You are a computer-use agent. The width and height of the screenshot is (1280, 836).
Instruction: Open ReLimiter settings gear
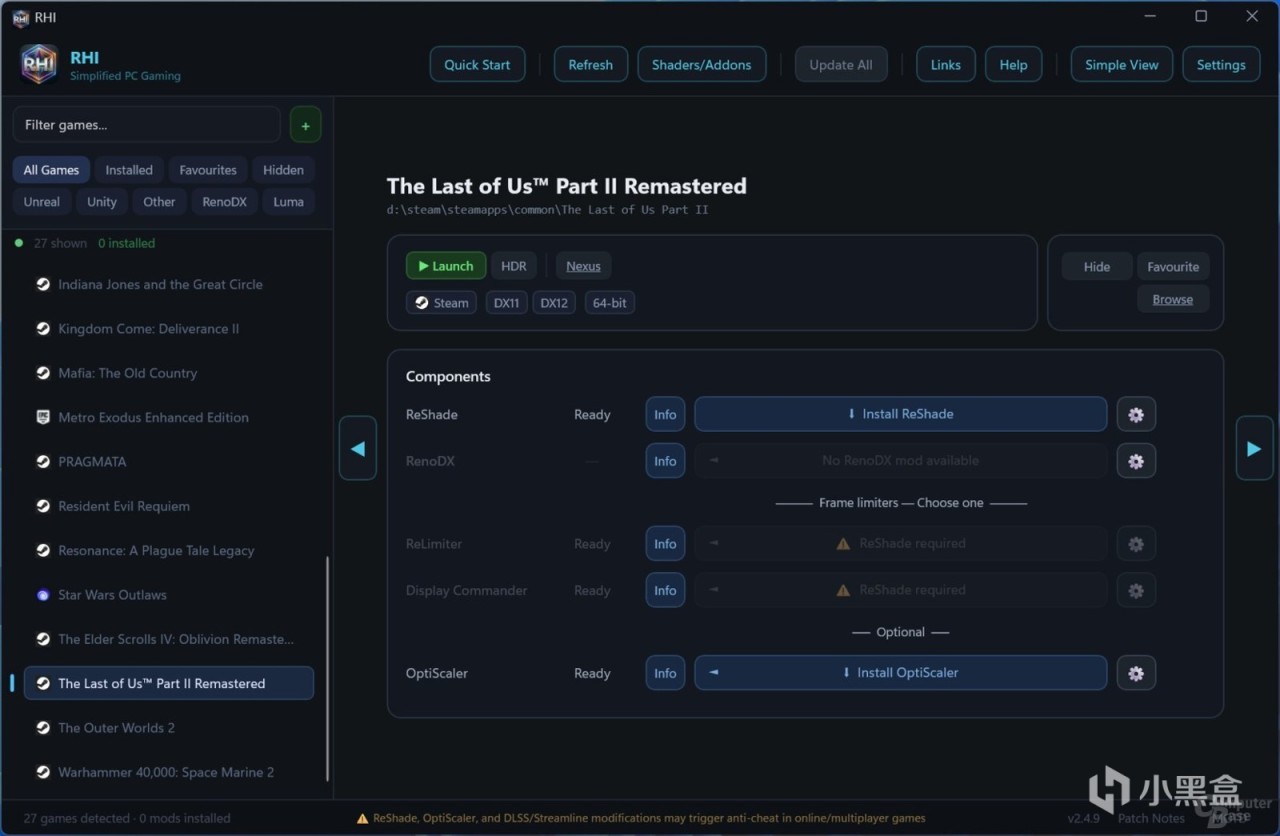pos(1136,544)
